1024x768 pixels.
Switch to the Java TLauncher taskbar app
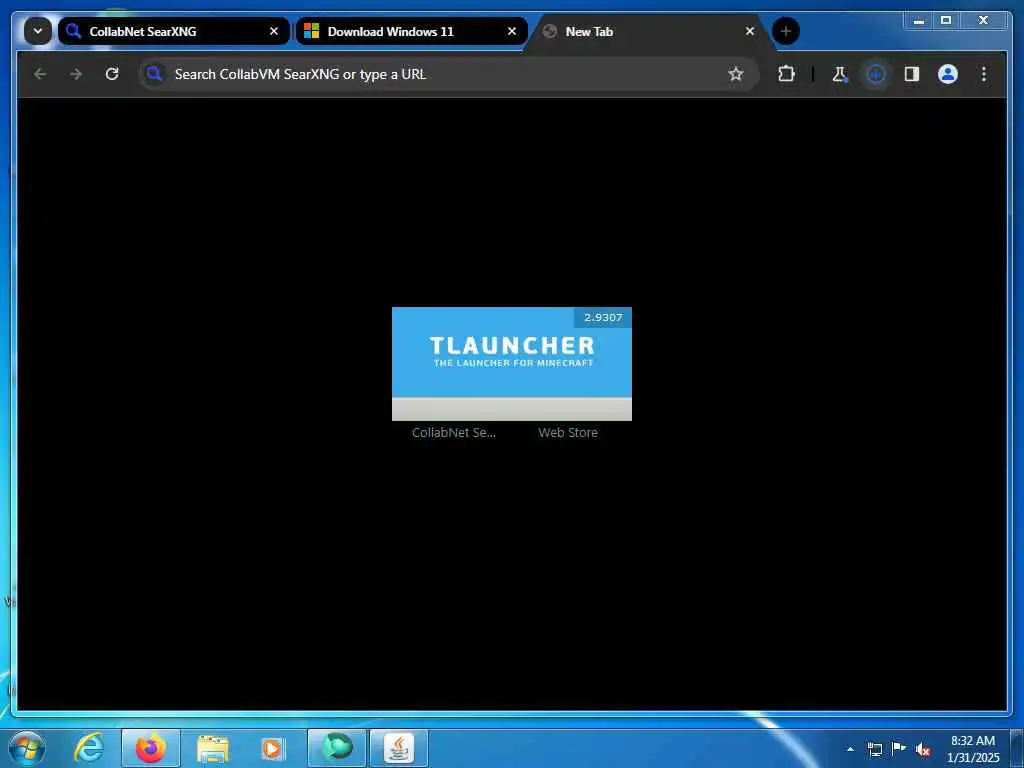pos(399,748)
